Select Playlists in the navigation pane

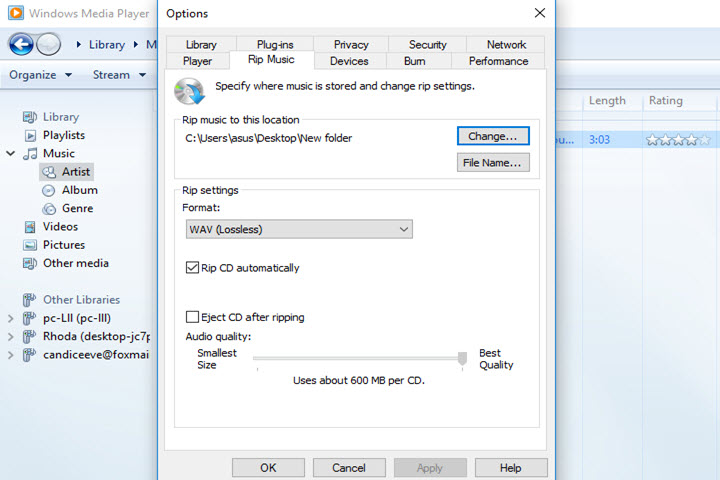click(64, 136)
